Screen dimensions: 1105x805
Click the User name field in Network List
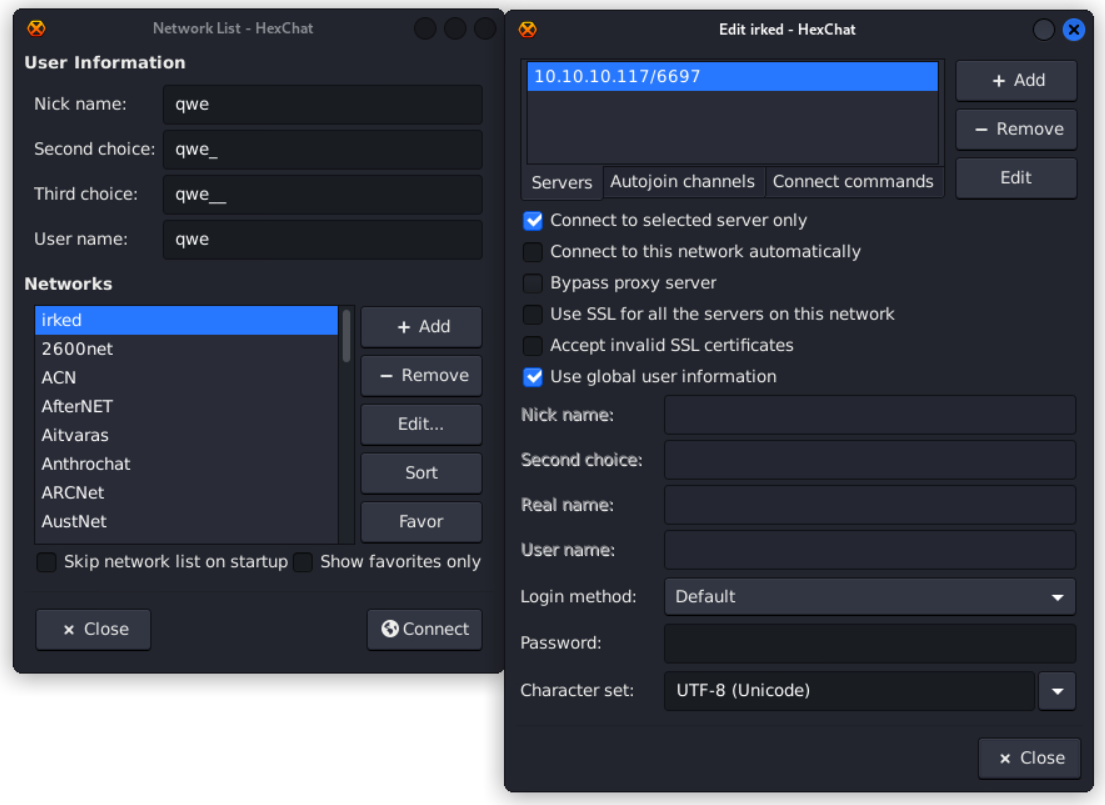[x=323, y=240]
